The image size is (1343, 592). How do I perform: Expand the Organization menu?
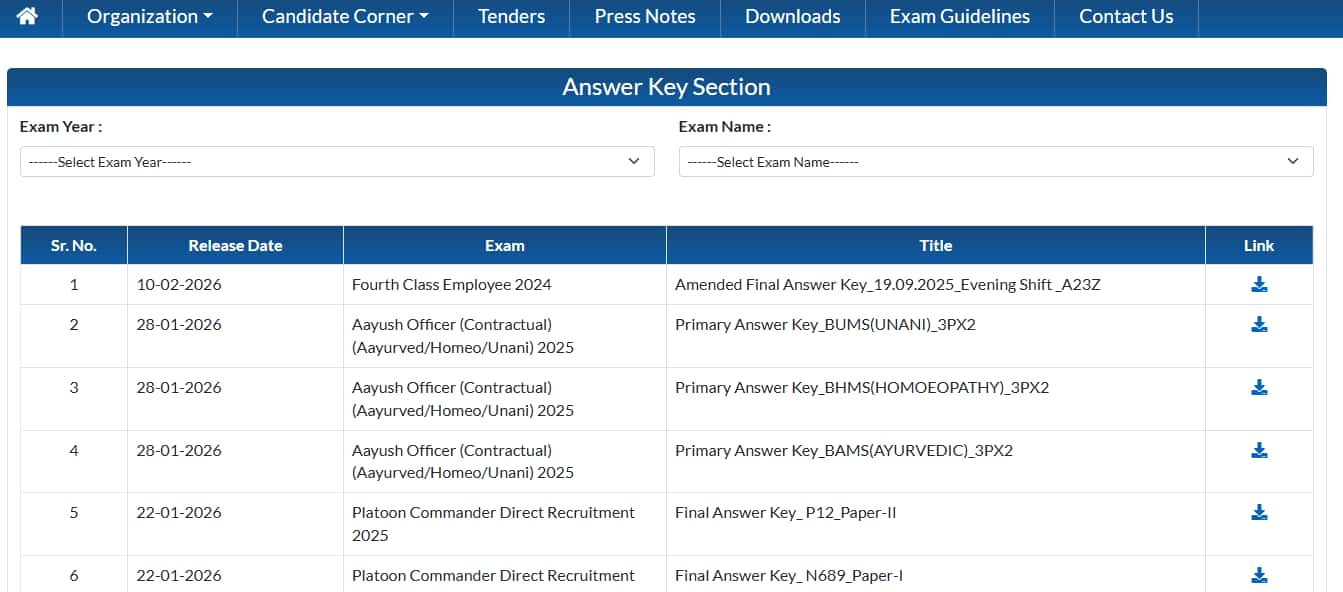149,17
